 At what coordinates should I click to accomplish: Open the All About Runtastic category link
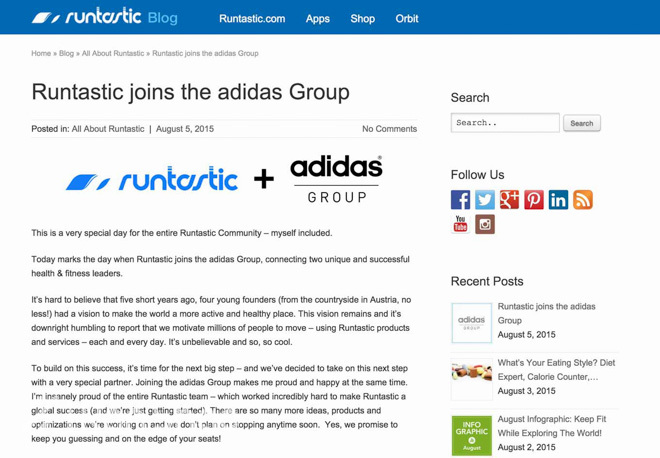tap(108, 129)
